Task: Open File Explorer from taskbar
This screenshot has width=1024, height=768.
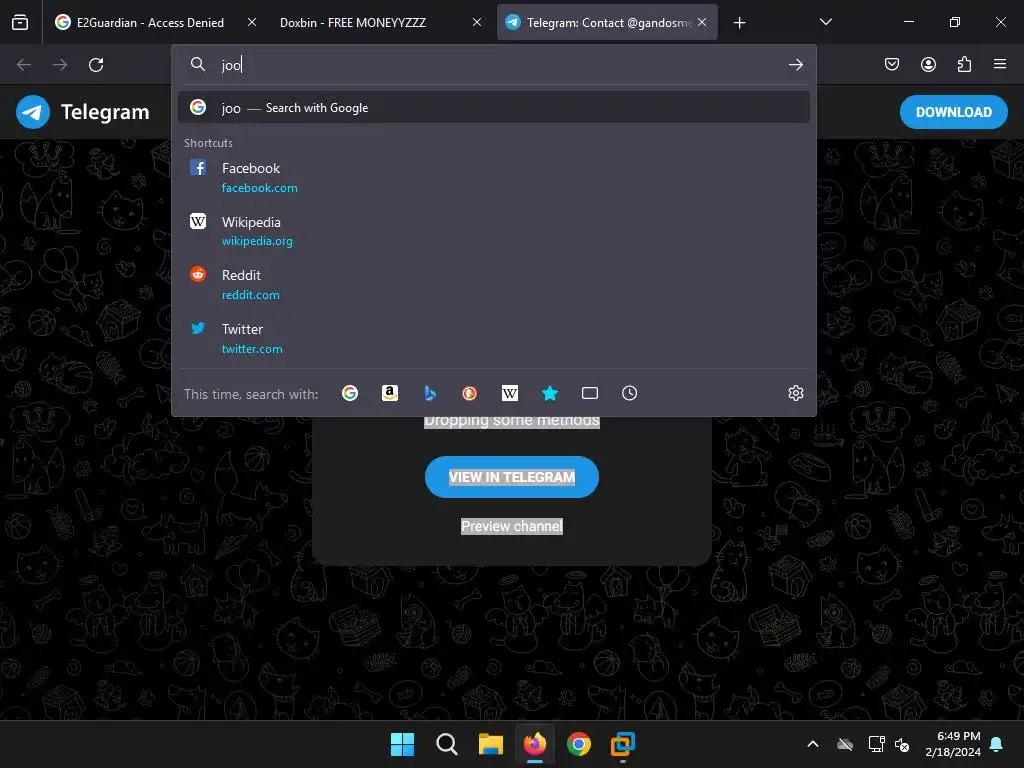Action: click(x=490, y=744)
